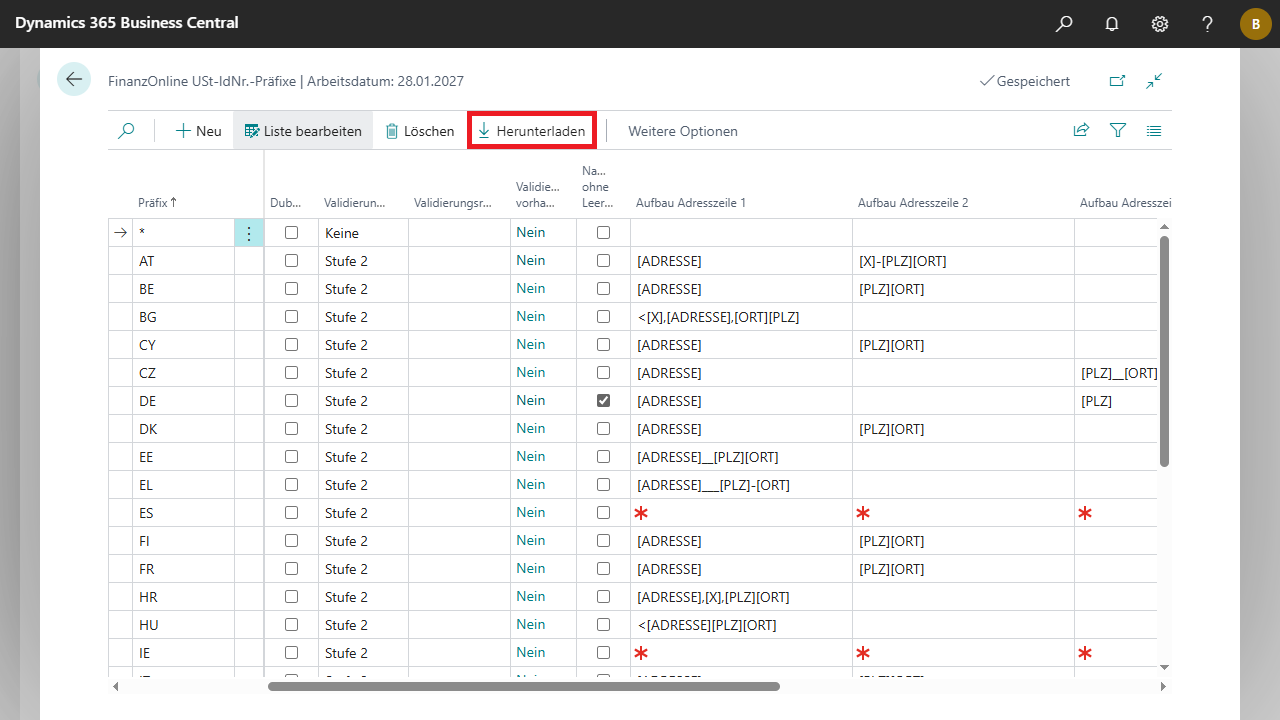
Task: Select prefix cell DE
Action: click(x=184, y=401)
